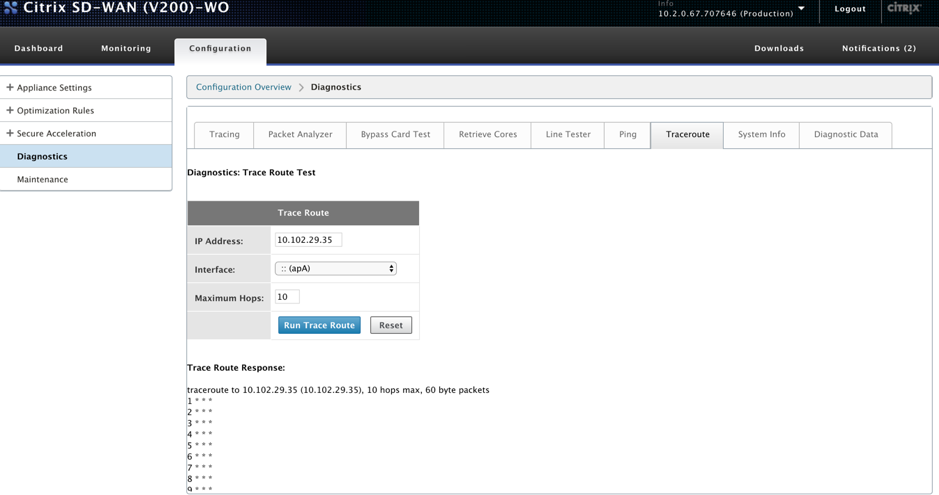The height and width of the screenshot is (495, 939).
Task: Expand Appliance Settings with plus icon
Action: 10,87
